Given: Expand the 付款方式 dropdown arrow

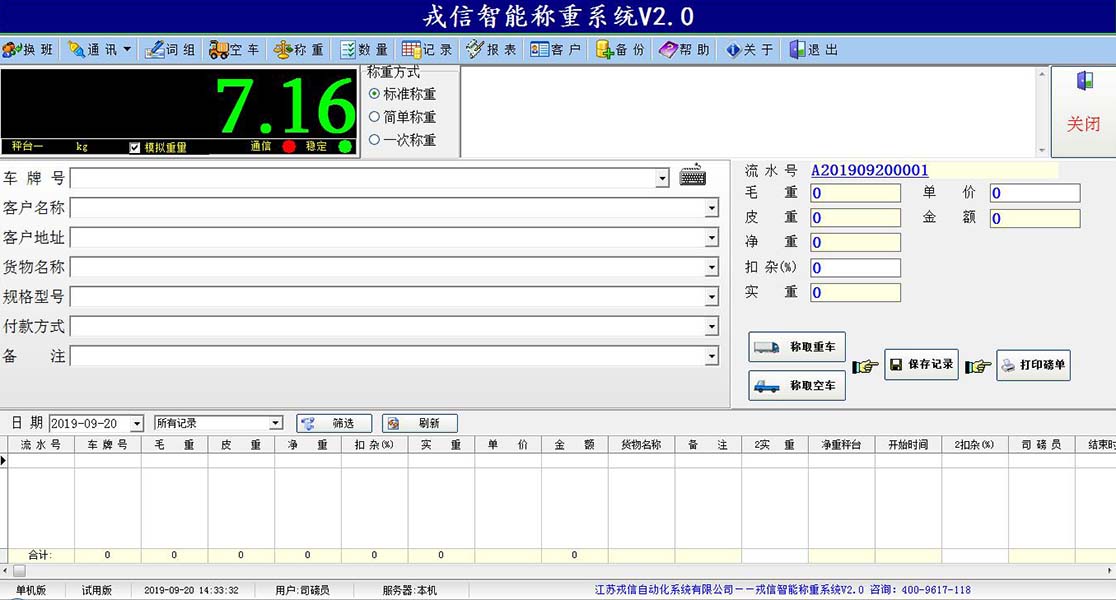Looking at the screenshot, I should (x=712, y=327).
